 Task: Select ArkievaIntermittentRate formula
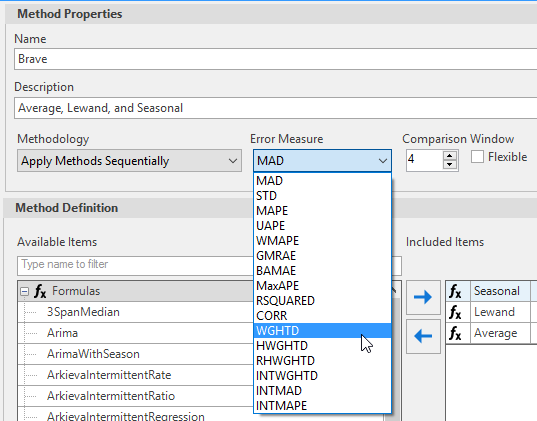tap(109, 375)
